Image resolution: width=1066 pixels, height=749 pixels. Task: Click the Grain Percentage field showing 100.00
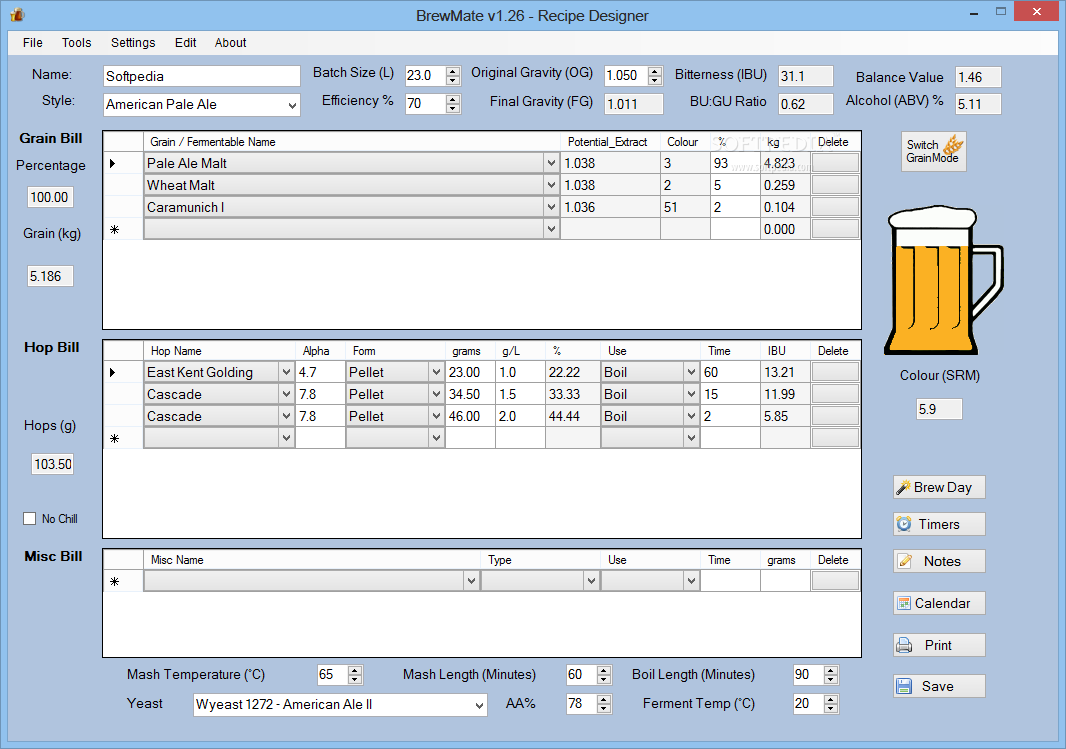point(50,197)
